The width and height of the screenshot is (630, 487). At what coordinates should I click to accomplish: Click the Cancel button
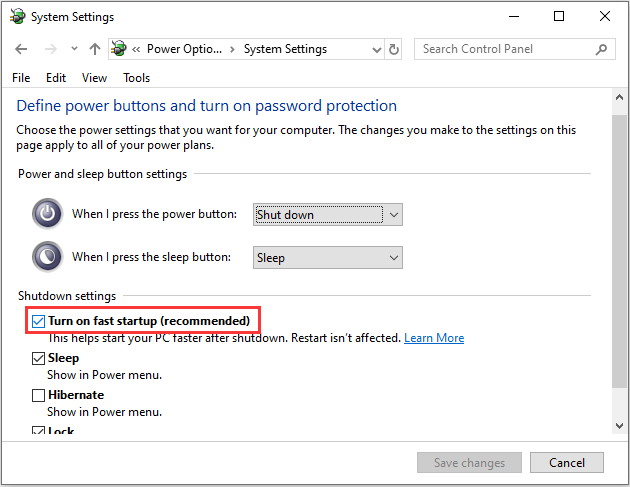[567, 462]
